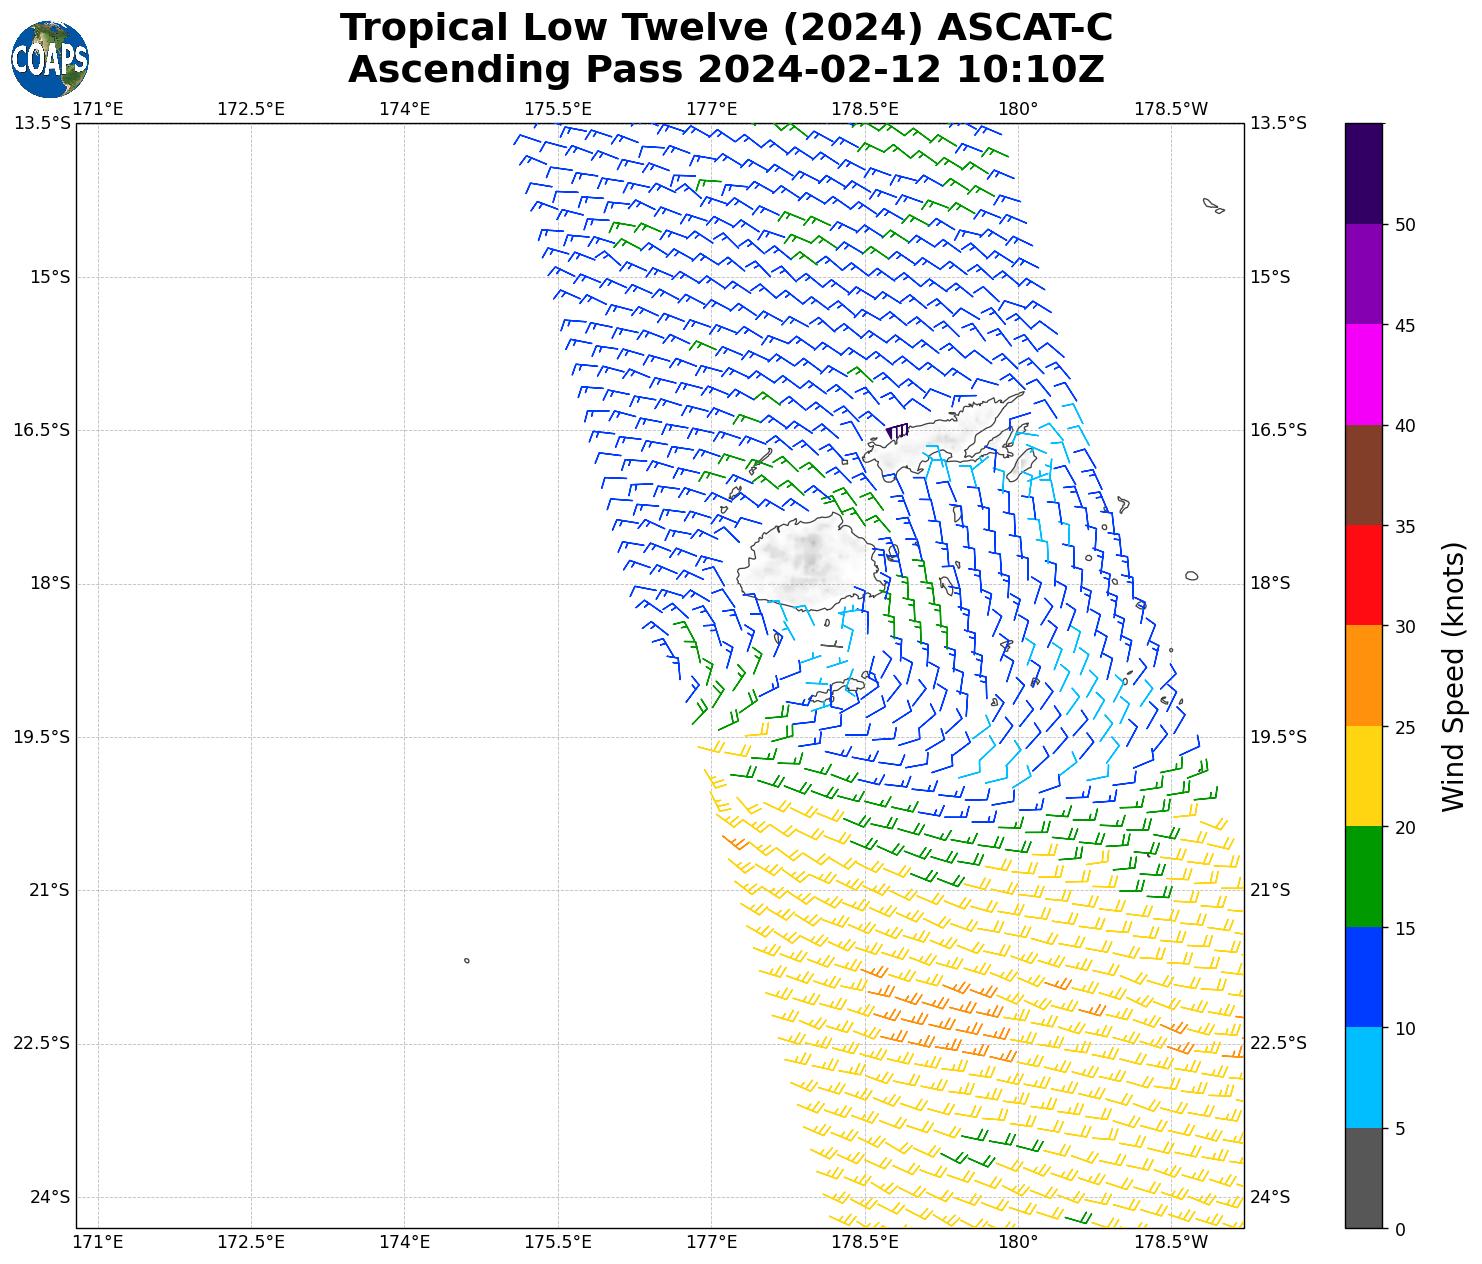Image resolution: width=1482 pixels, height=1264 pixels.
Task: Select the gray 0-5 knot colorbar segment
Action: (x=1363, y=1177)
